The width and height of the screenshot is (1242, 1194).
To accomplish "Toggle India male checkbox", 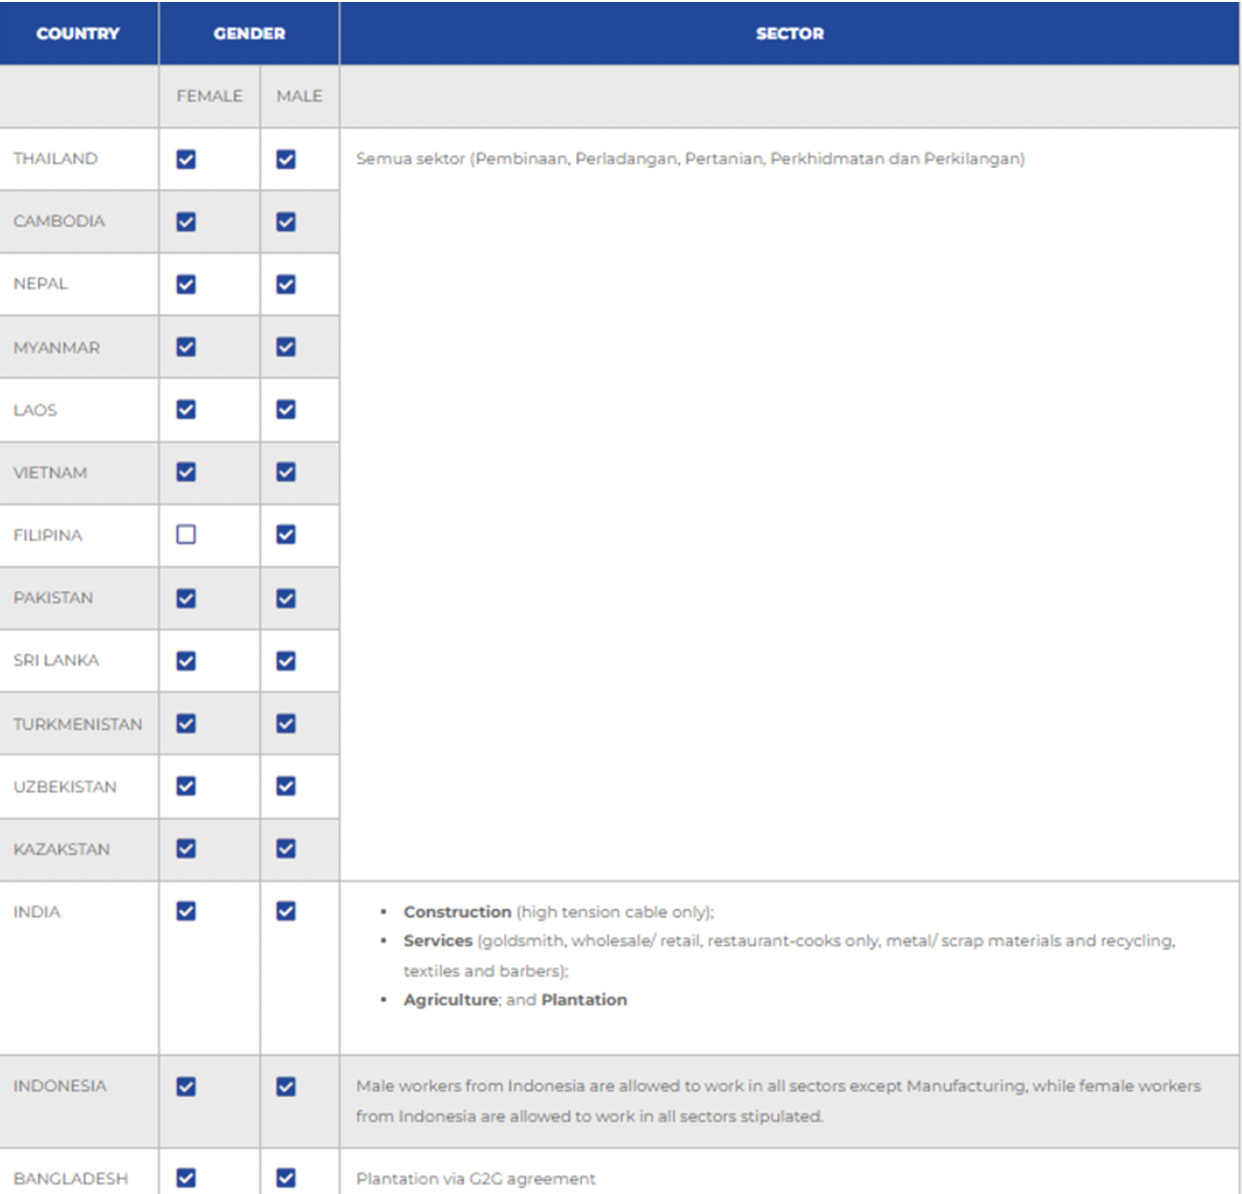I will click(x=286, y=911).
